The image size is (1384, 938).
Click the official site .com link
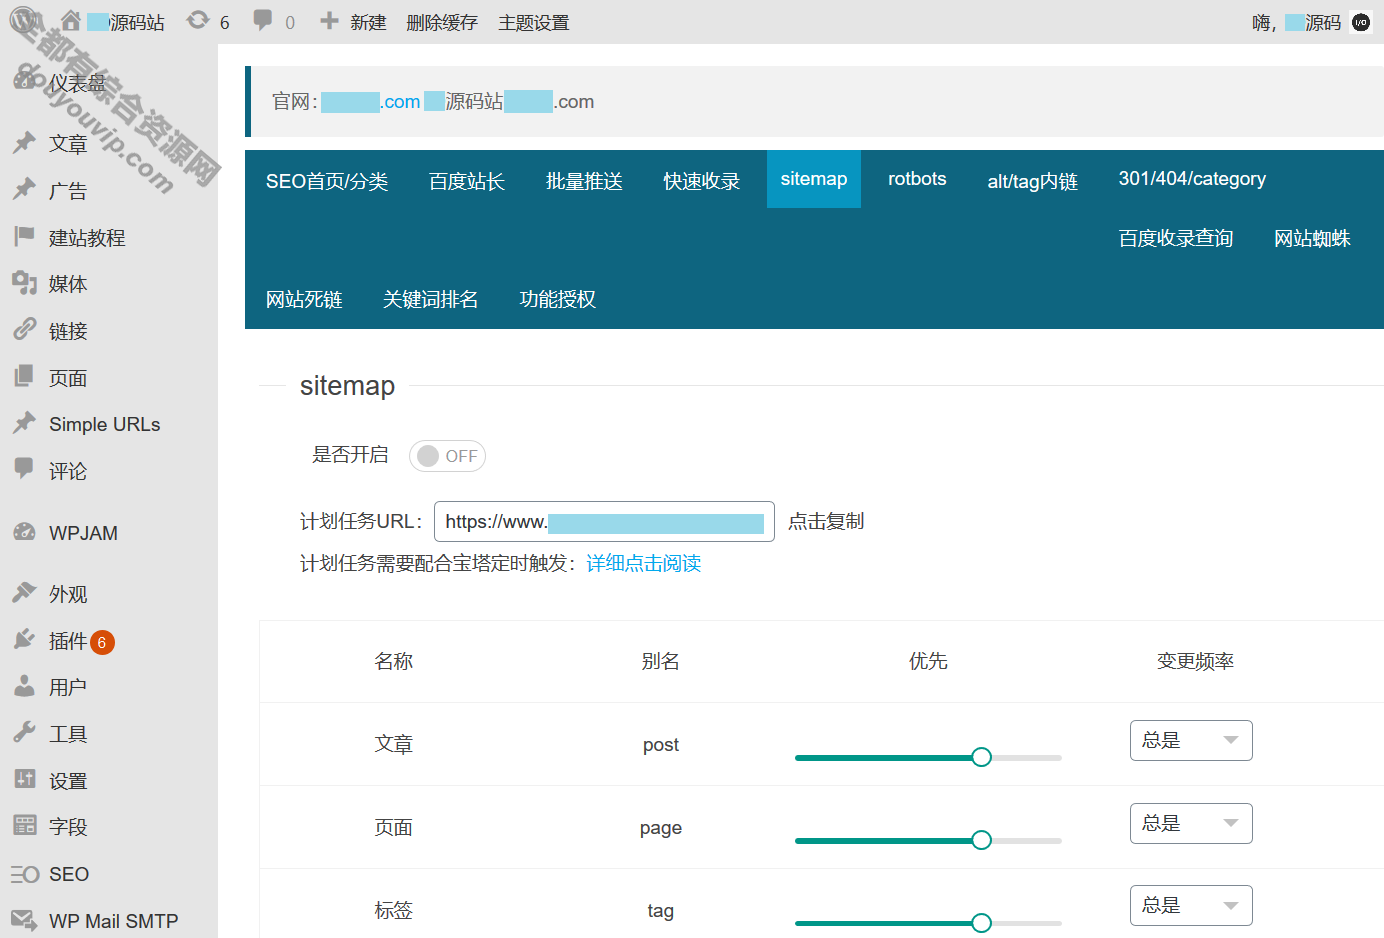pos(371,101)
